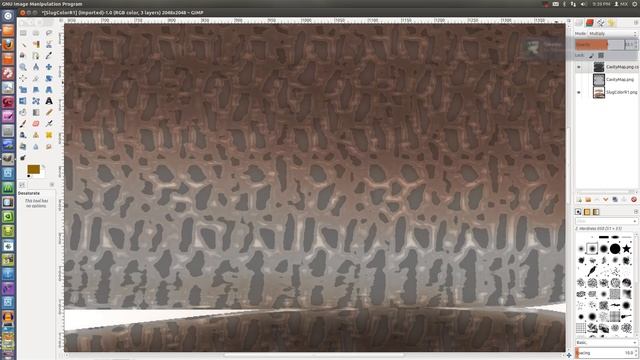The image size is (640, 360).
Task: Select the Free Select lasso tool
Action: click(49, 33)
